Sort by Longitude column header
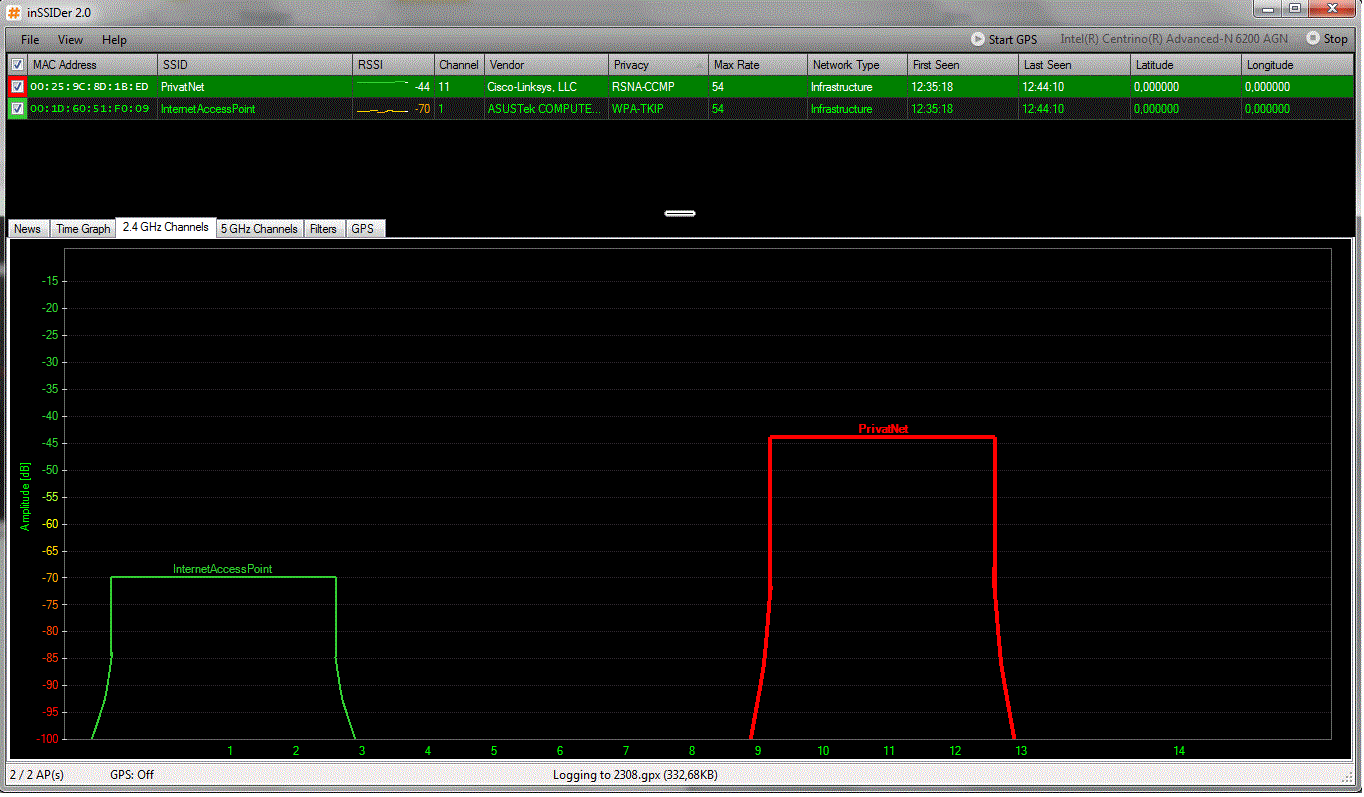 (1298, 65)
